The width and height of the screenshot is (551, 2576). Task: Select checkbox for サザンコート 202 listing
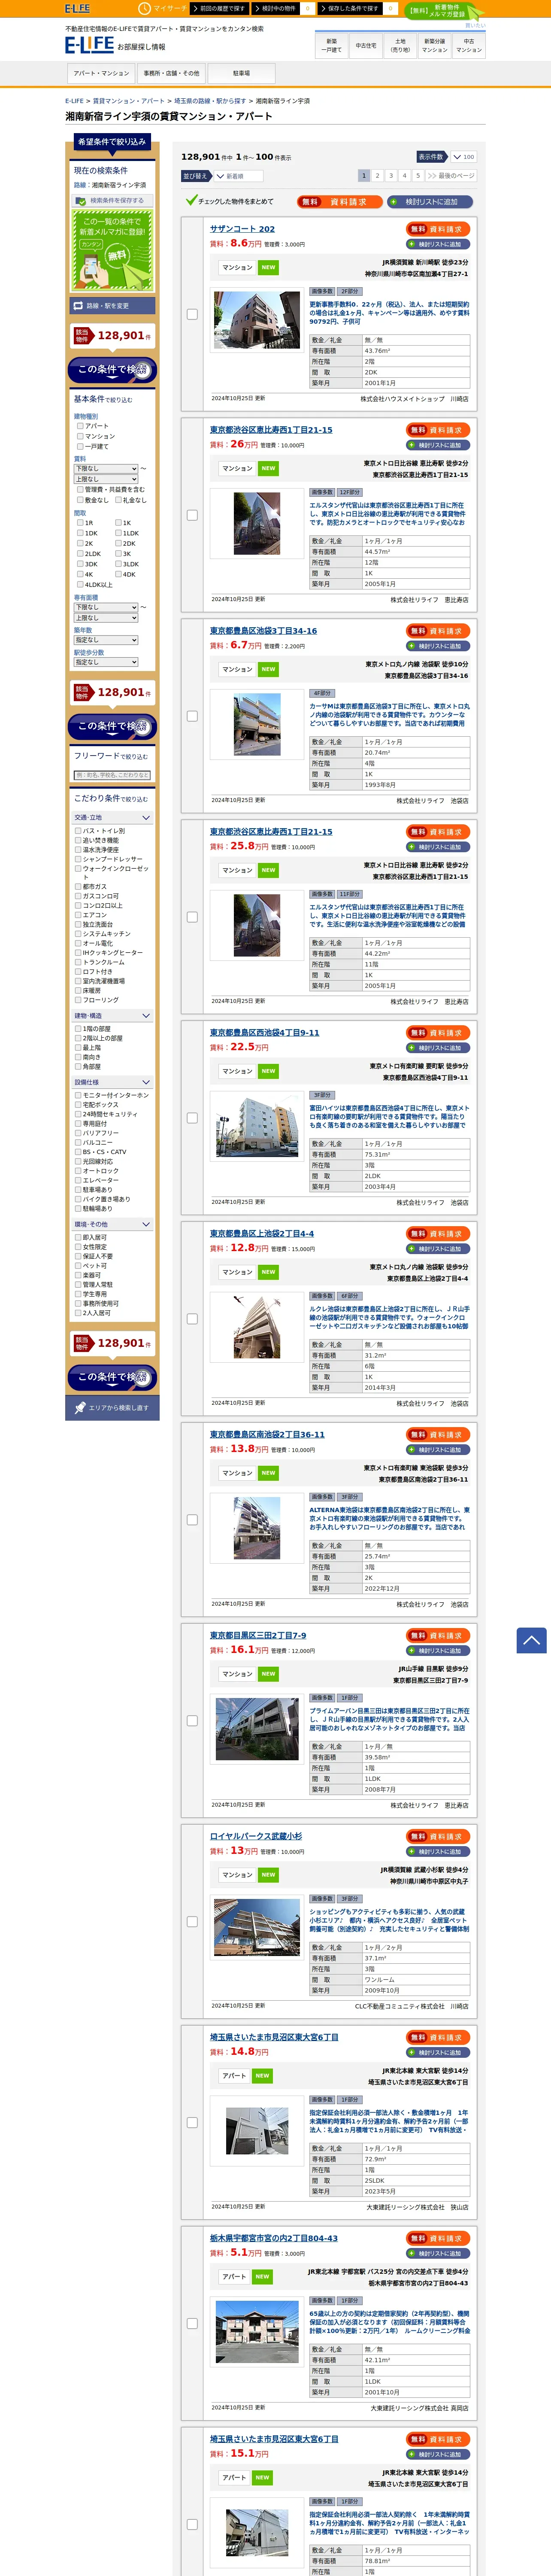click(x=192, y=314)
